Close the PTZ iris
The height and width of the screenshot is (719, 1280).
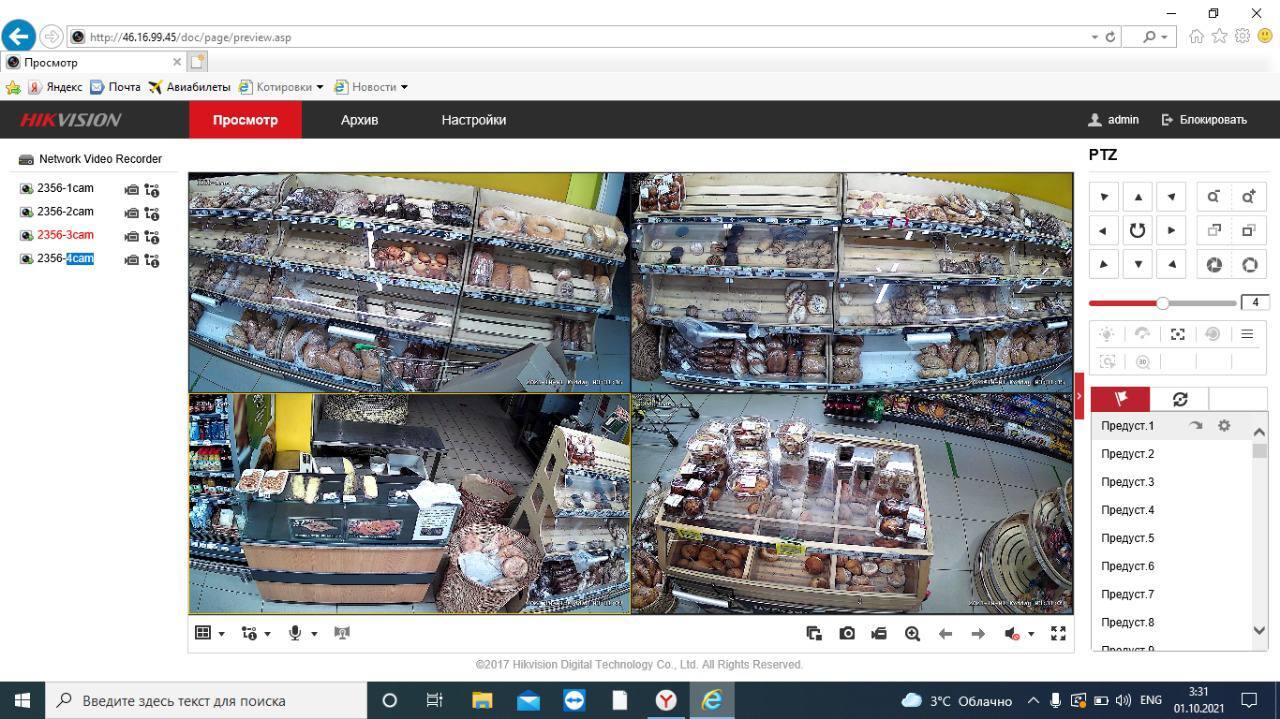(1214, 264)
